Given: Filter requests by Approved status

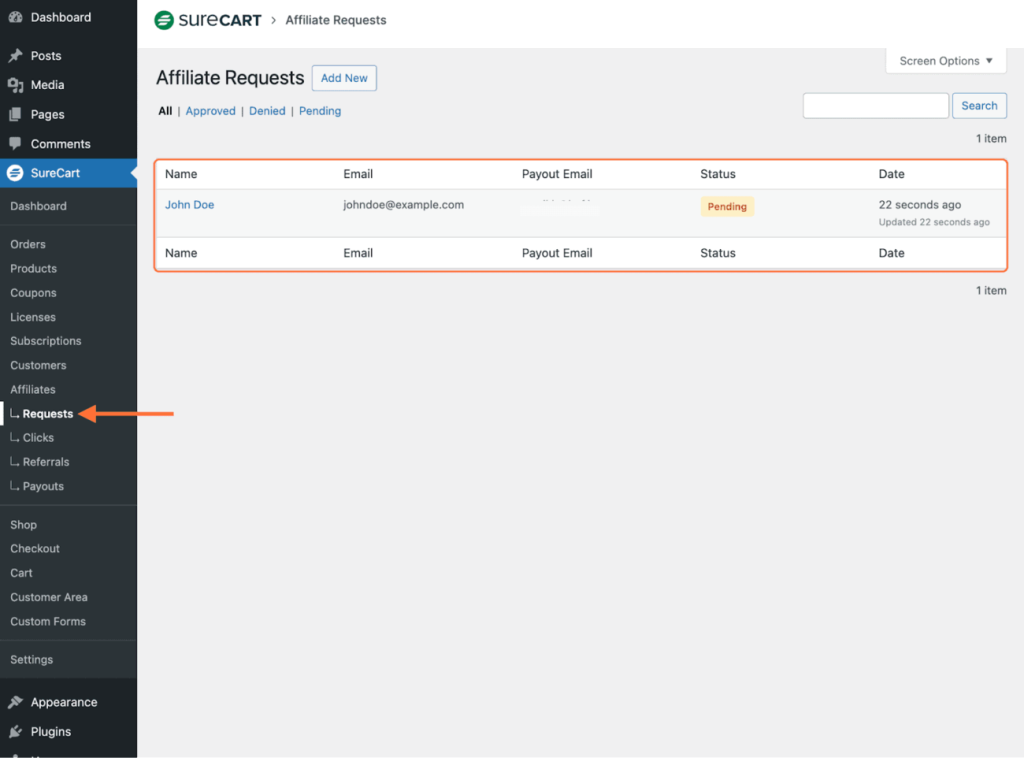Looking at the screenshot, I should tap(210, 111).
